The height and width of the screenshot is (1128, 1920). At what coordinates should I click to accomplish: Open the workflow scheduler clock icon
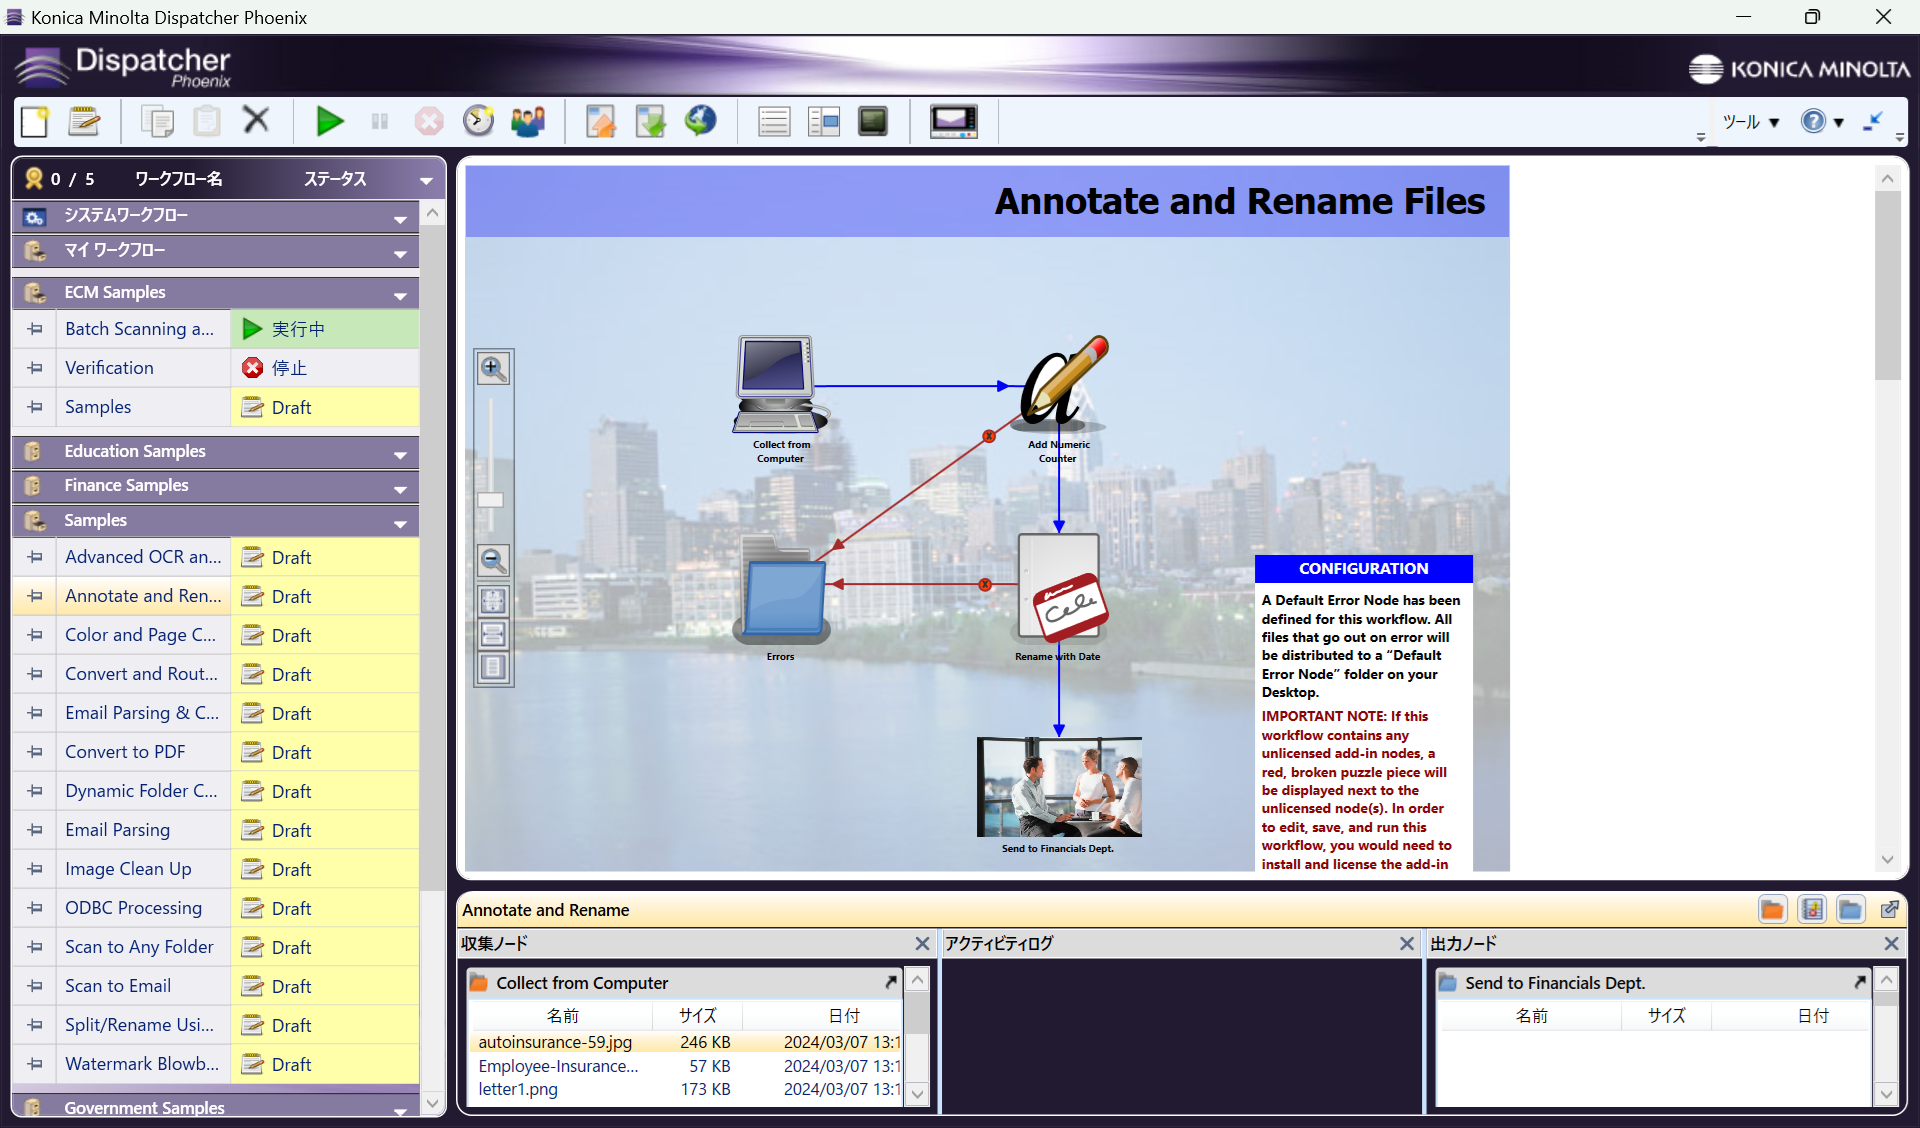(x=479, y=121)
